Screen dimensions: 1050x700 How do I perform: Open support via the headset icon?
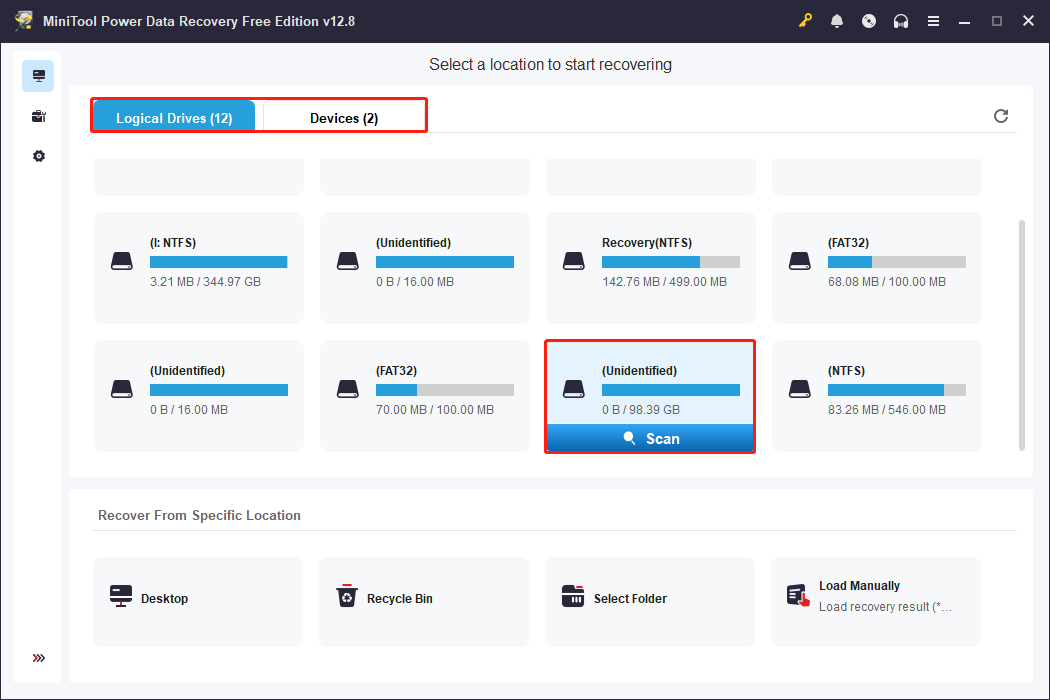[901, 20]
